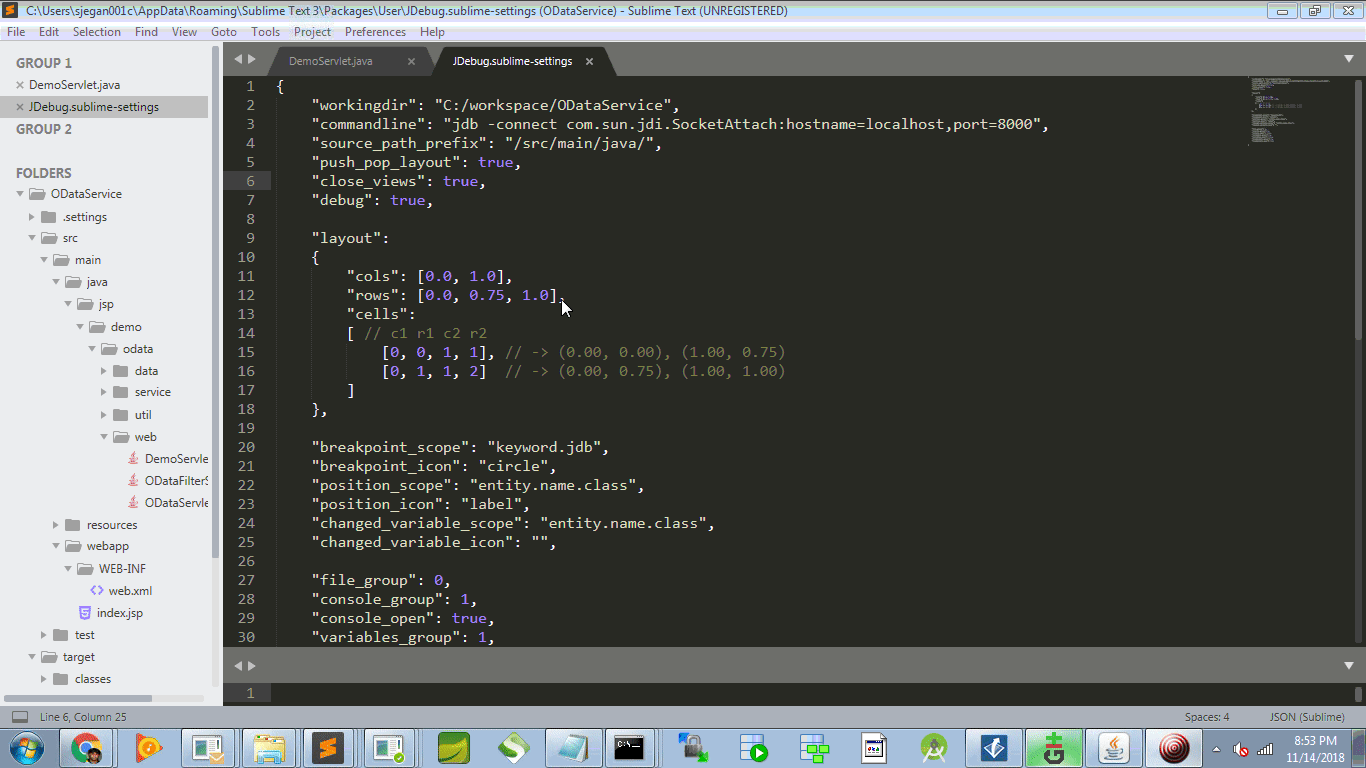Expand the util folder

[x=104, y=414]
